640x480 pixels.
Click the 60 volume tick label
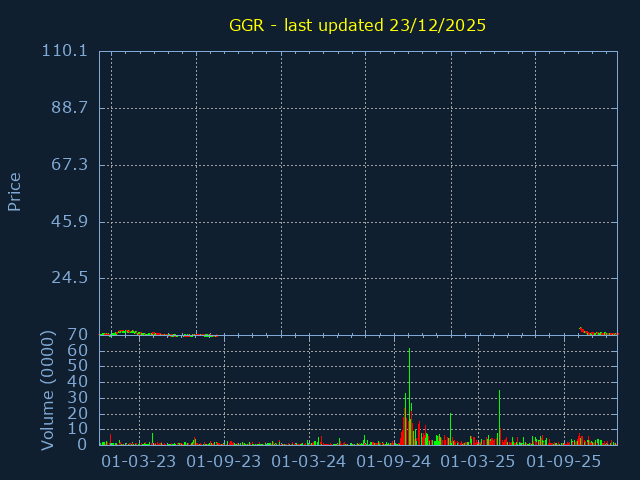(x=79, y=351)
